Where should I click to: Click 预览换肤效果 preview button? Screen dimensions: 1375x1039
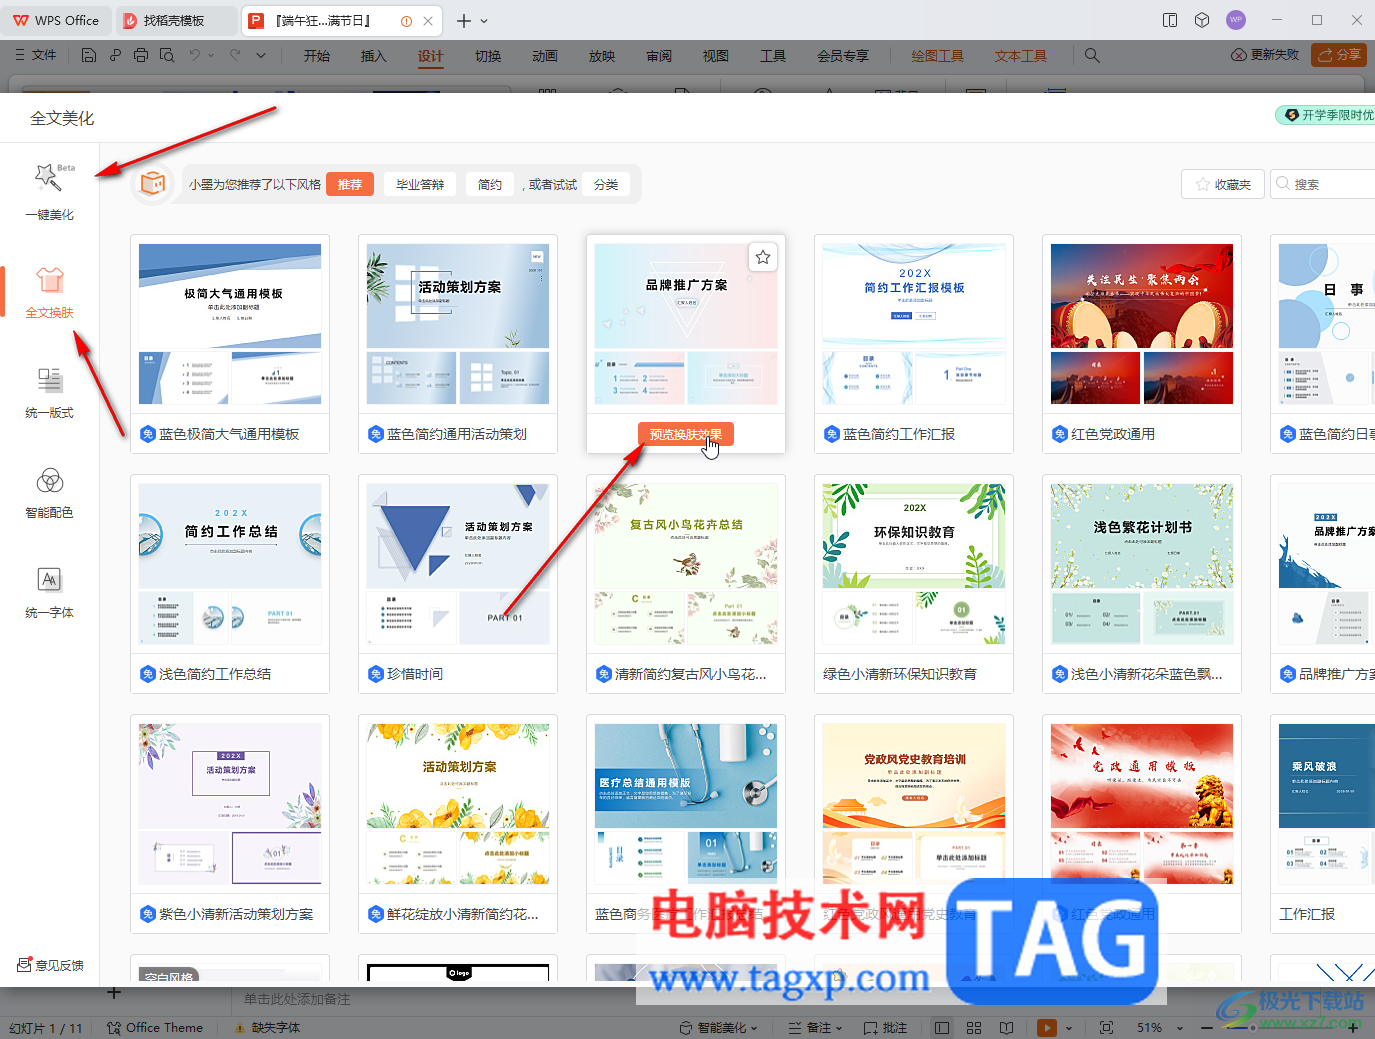pyautogui.click(x=686, y=434)
